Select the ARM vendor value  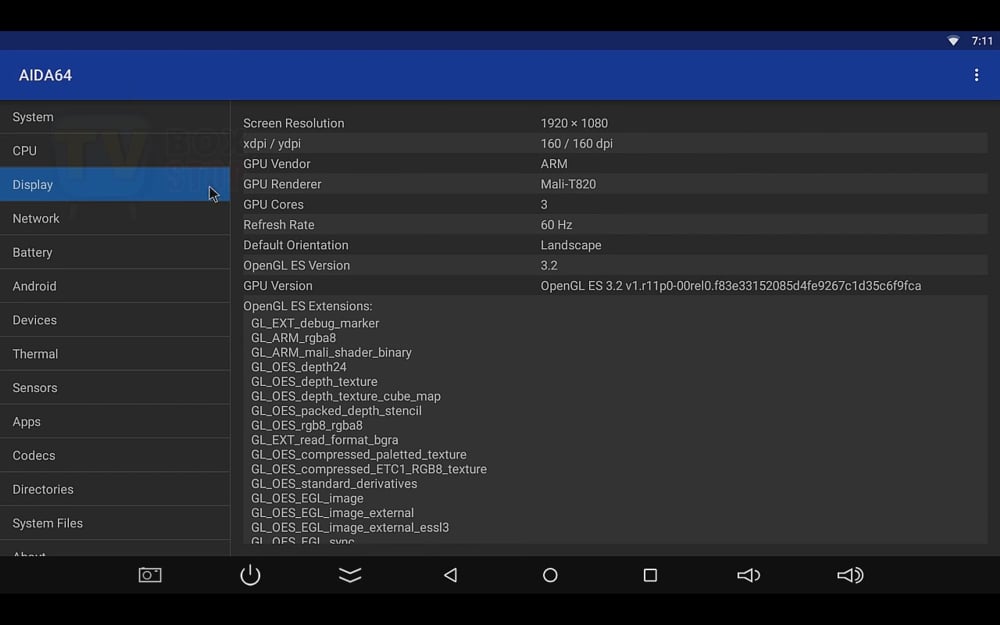coord(554,164)
